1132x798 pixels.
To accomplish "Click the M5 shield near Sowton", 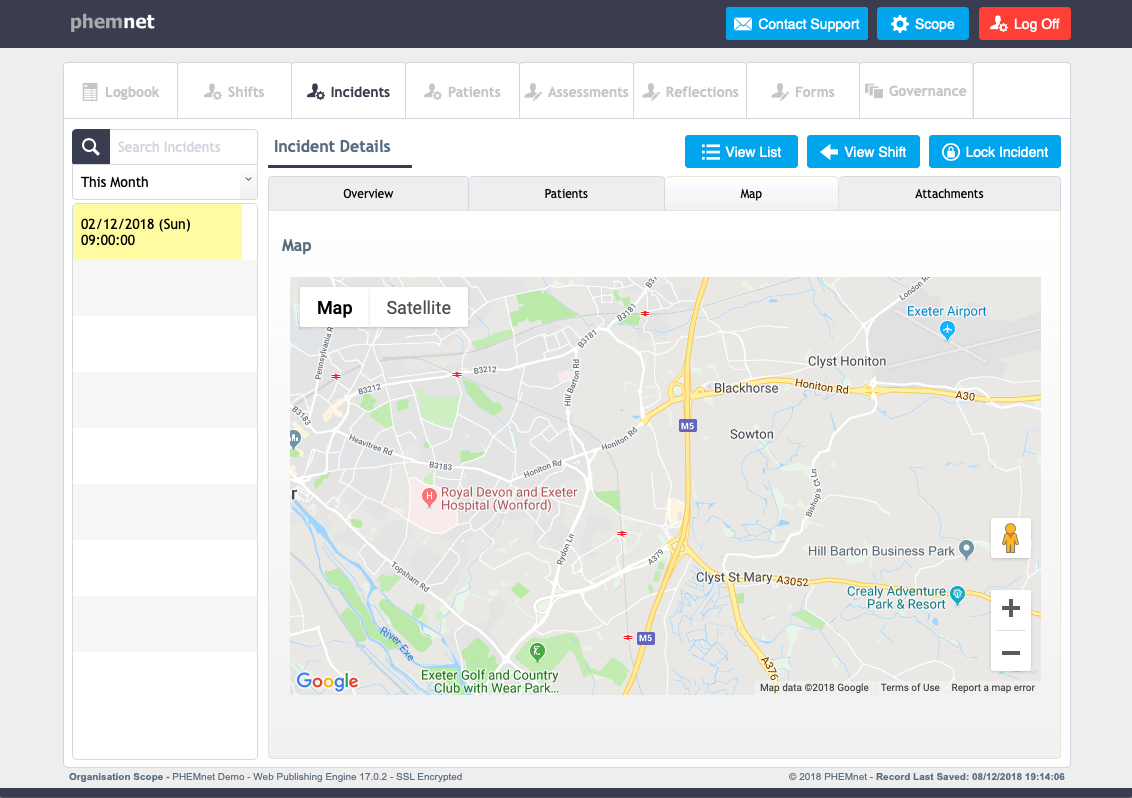I will coord(687,425).
